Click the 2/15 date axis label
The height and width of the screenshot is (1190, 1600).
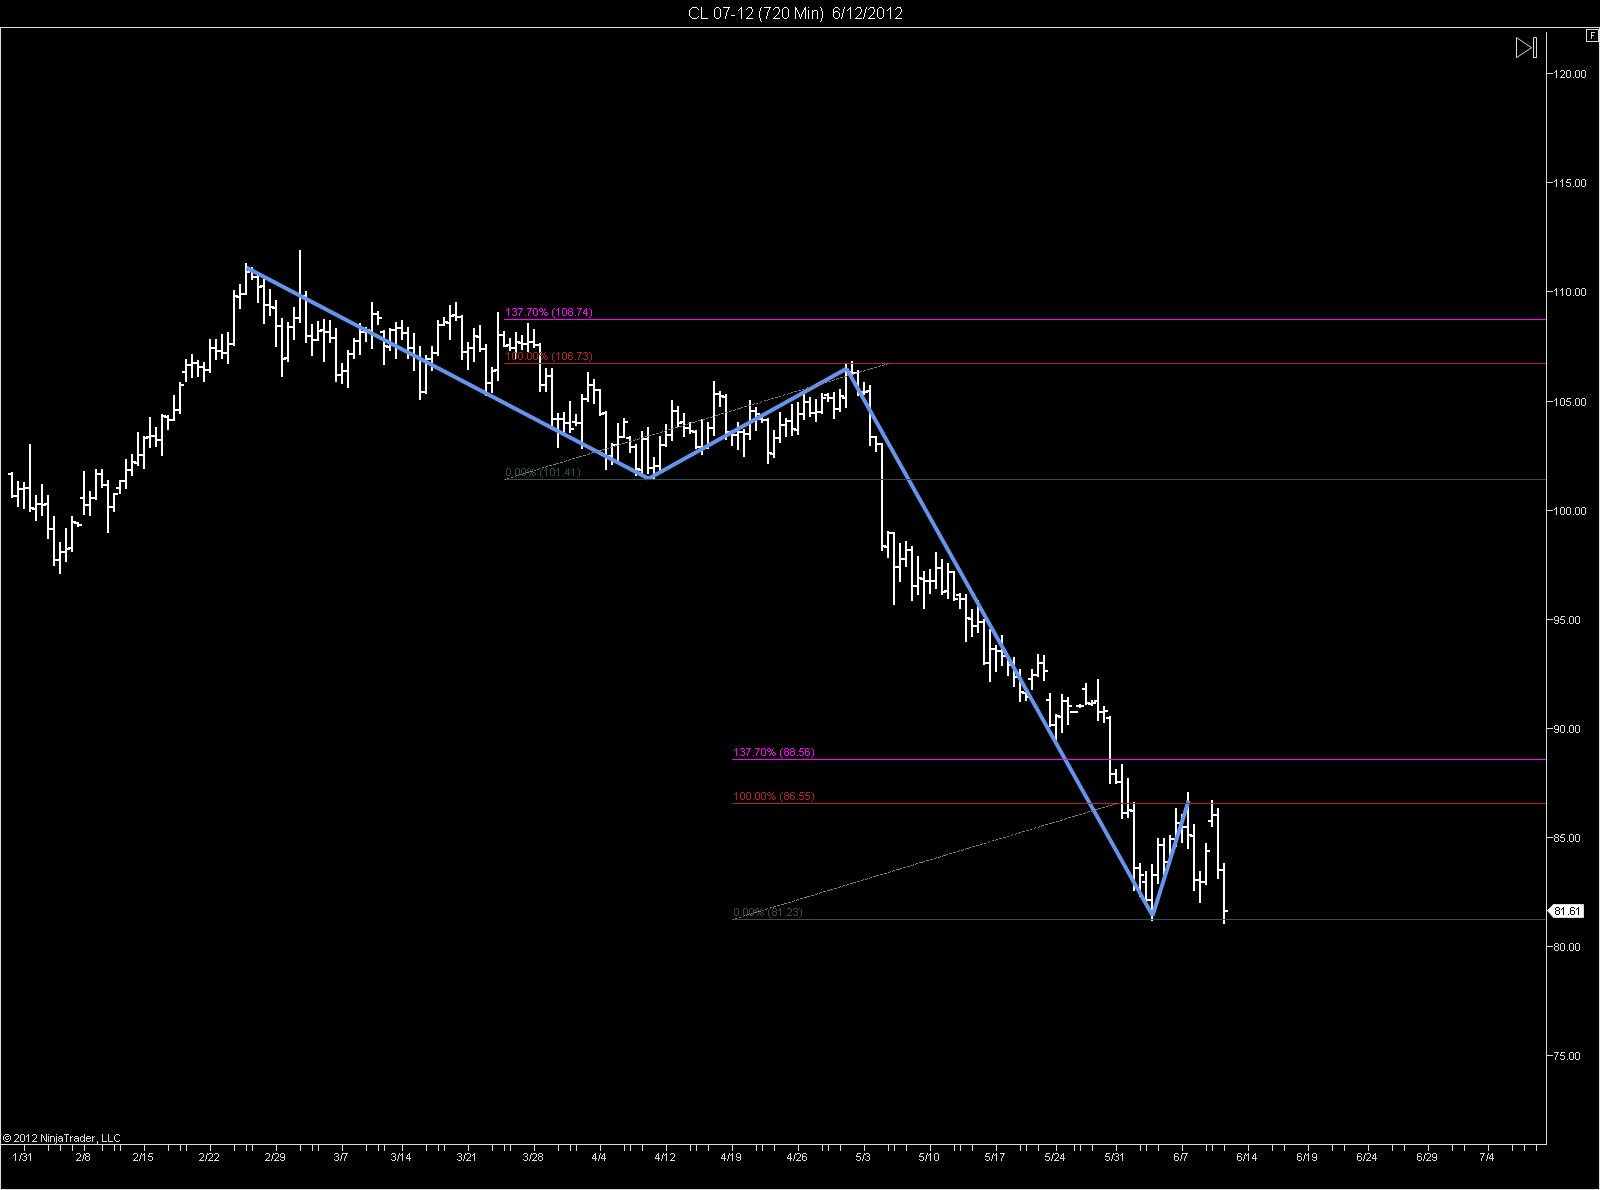[x=142, y=1157]
